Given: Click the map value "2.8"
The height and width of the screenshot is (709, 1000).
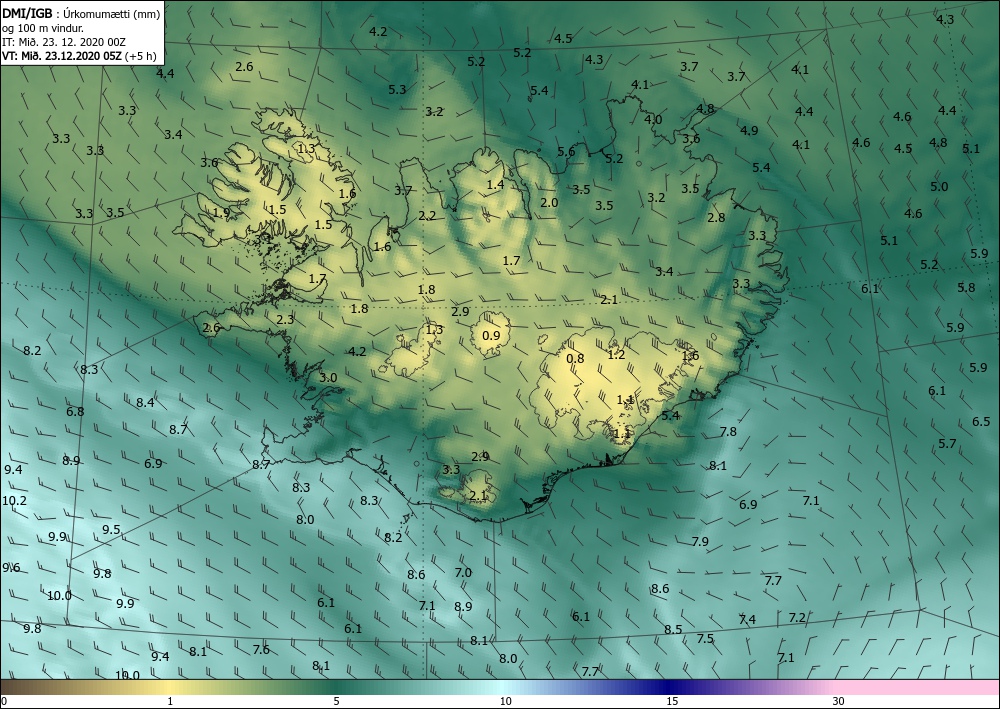Looking at the screenshot, I should [716, 218].
